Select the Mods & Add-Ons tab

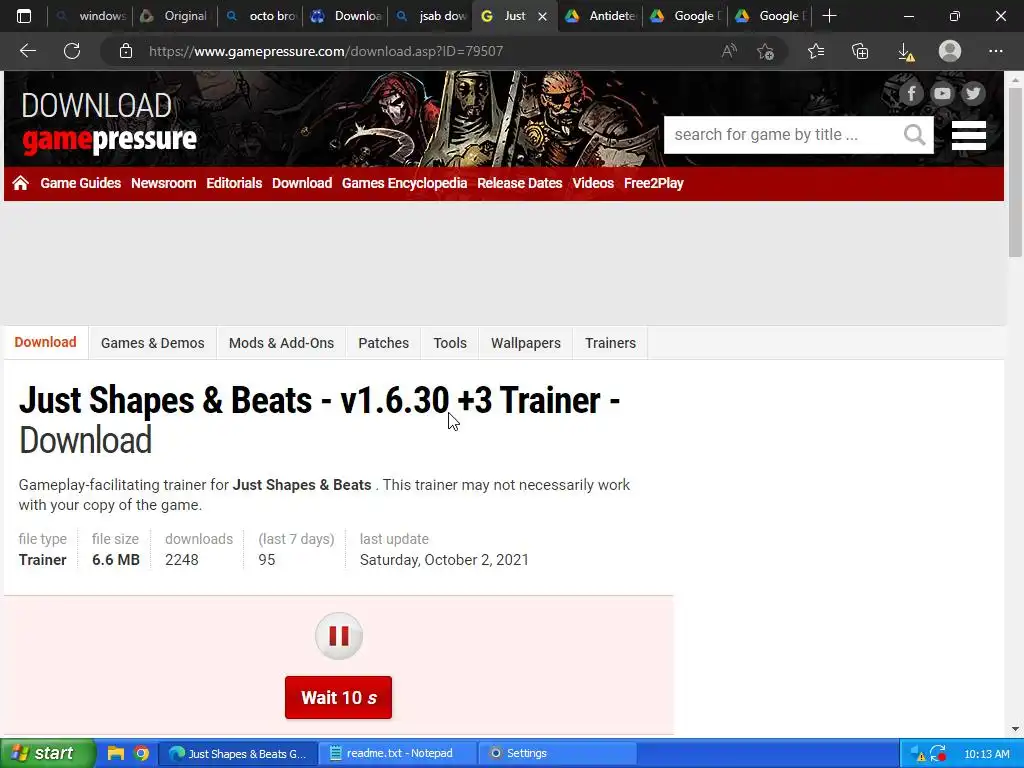(x=281, y=343)
